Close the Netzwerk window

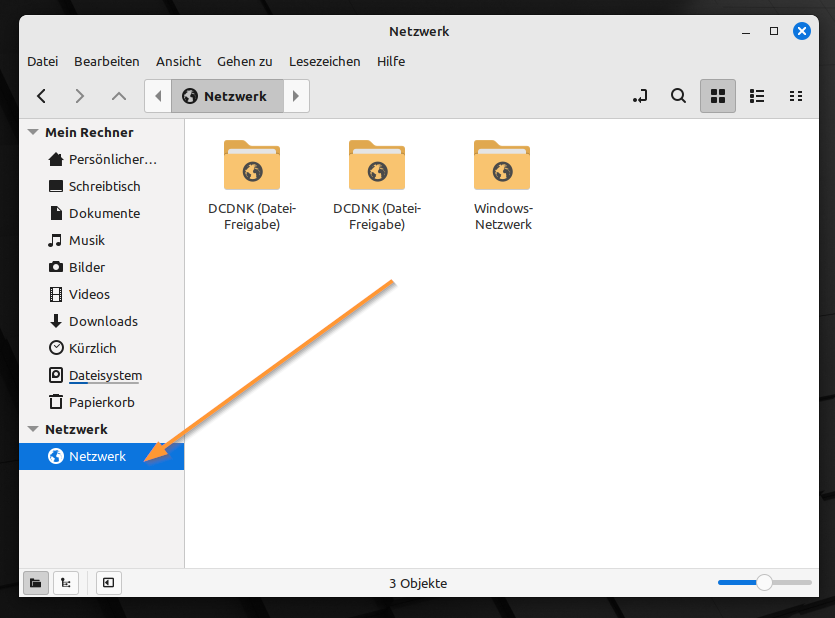tap(801, 31)
